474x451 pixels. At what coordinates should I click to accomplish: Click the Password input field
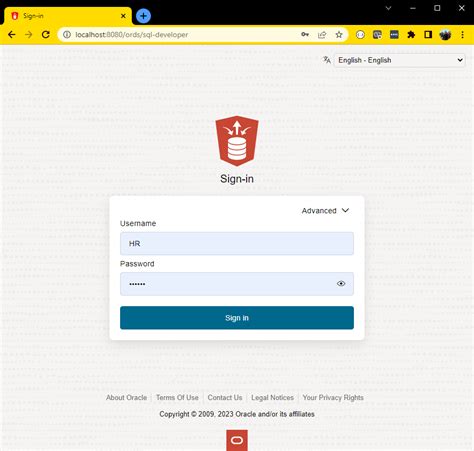tap(230, 284)
